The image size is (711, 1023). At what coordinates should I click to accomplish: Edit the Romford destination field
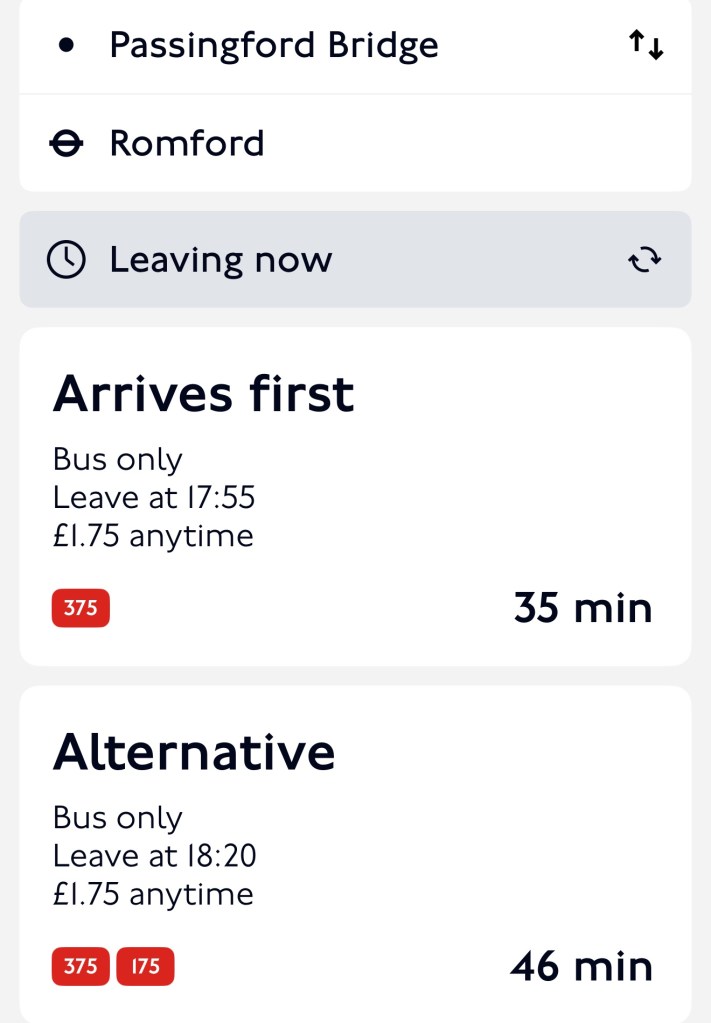point(187,144)
